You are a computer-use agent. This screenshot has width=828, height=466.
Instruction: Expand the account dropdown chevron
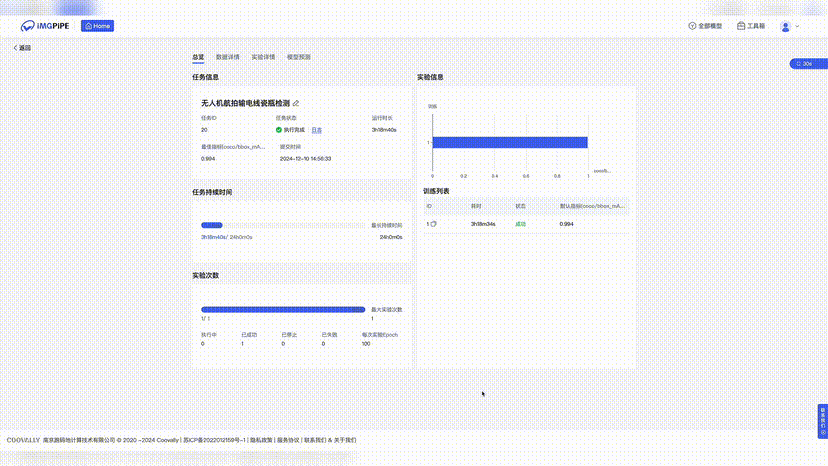click(x=797, y=26)
